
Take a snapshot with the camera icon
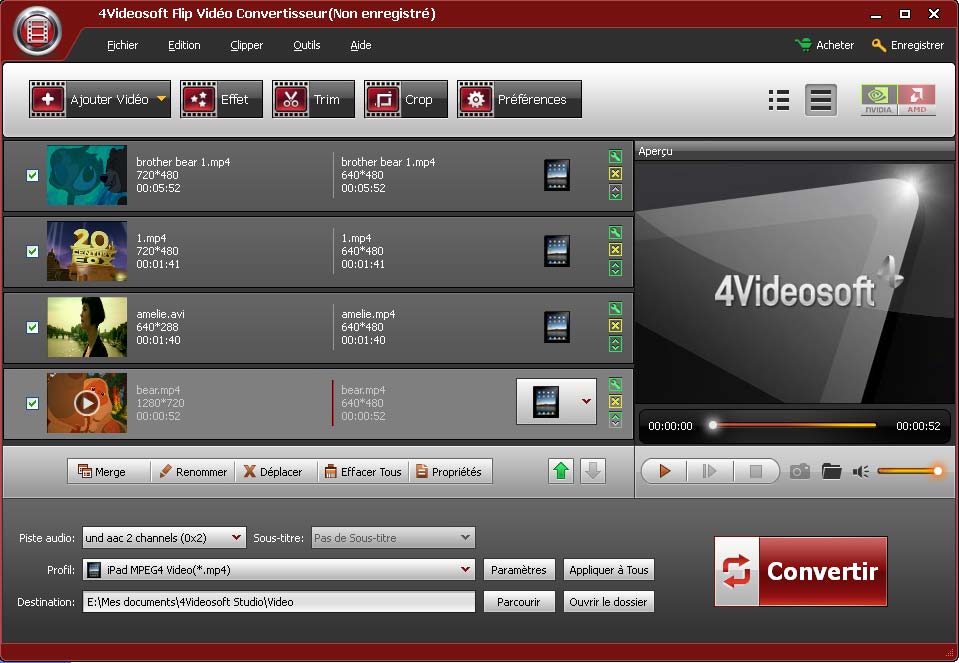pyautogui.click(x=799, y=471)
